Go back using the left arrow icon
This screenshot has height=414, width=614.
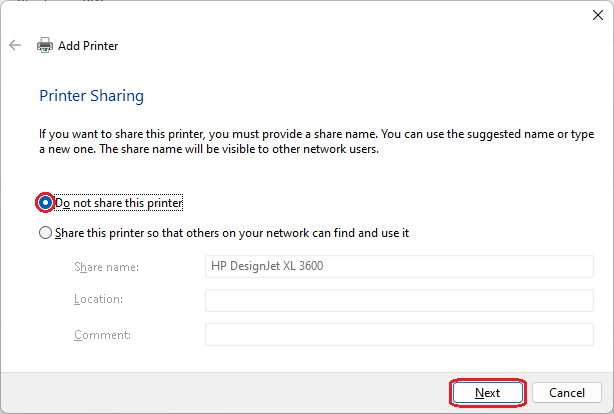tap(15, 45)
